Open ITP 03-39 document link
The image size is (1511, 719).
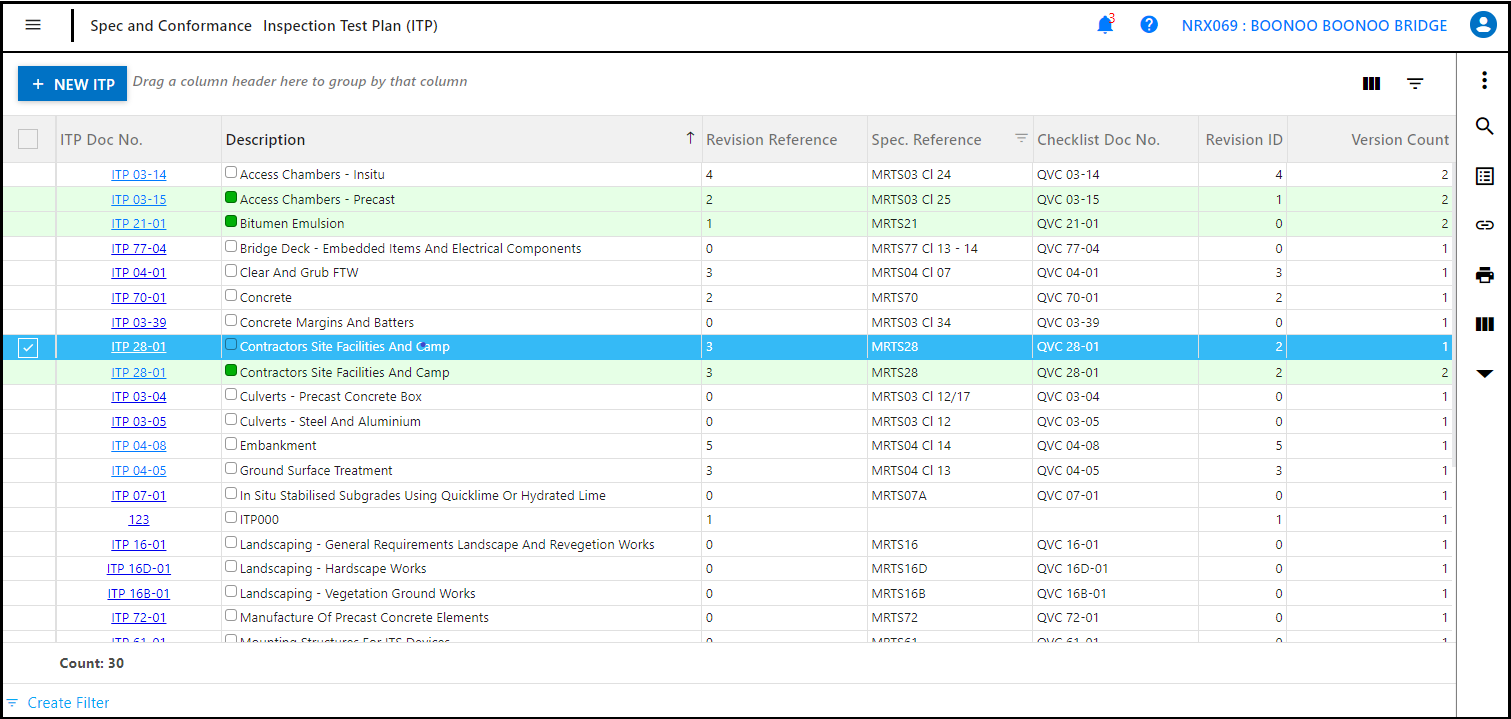click(139, 322)
